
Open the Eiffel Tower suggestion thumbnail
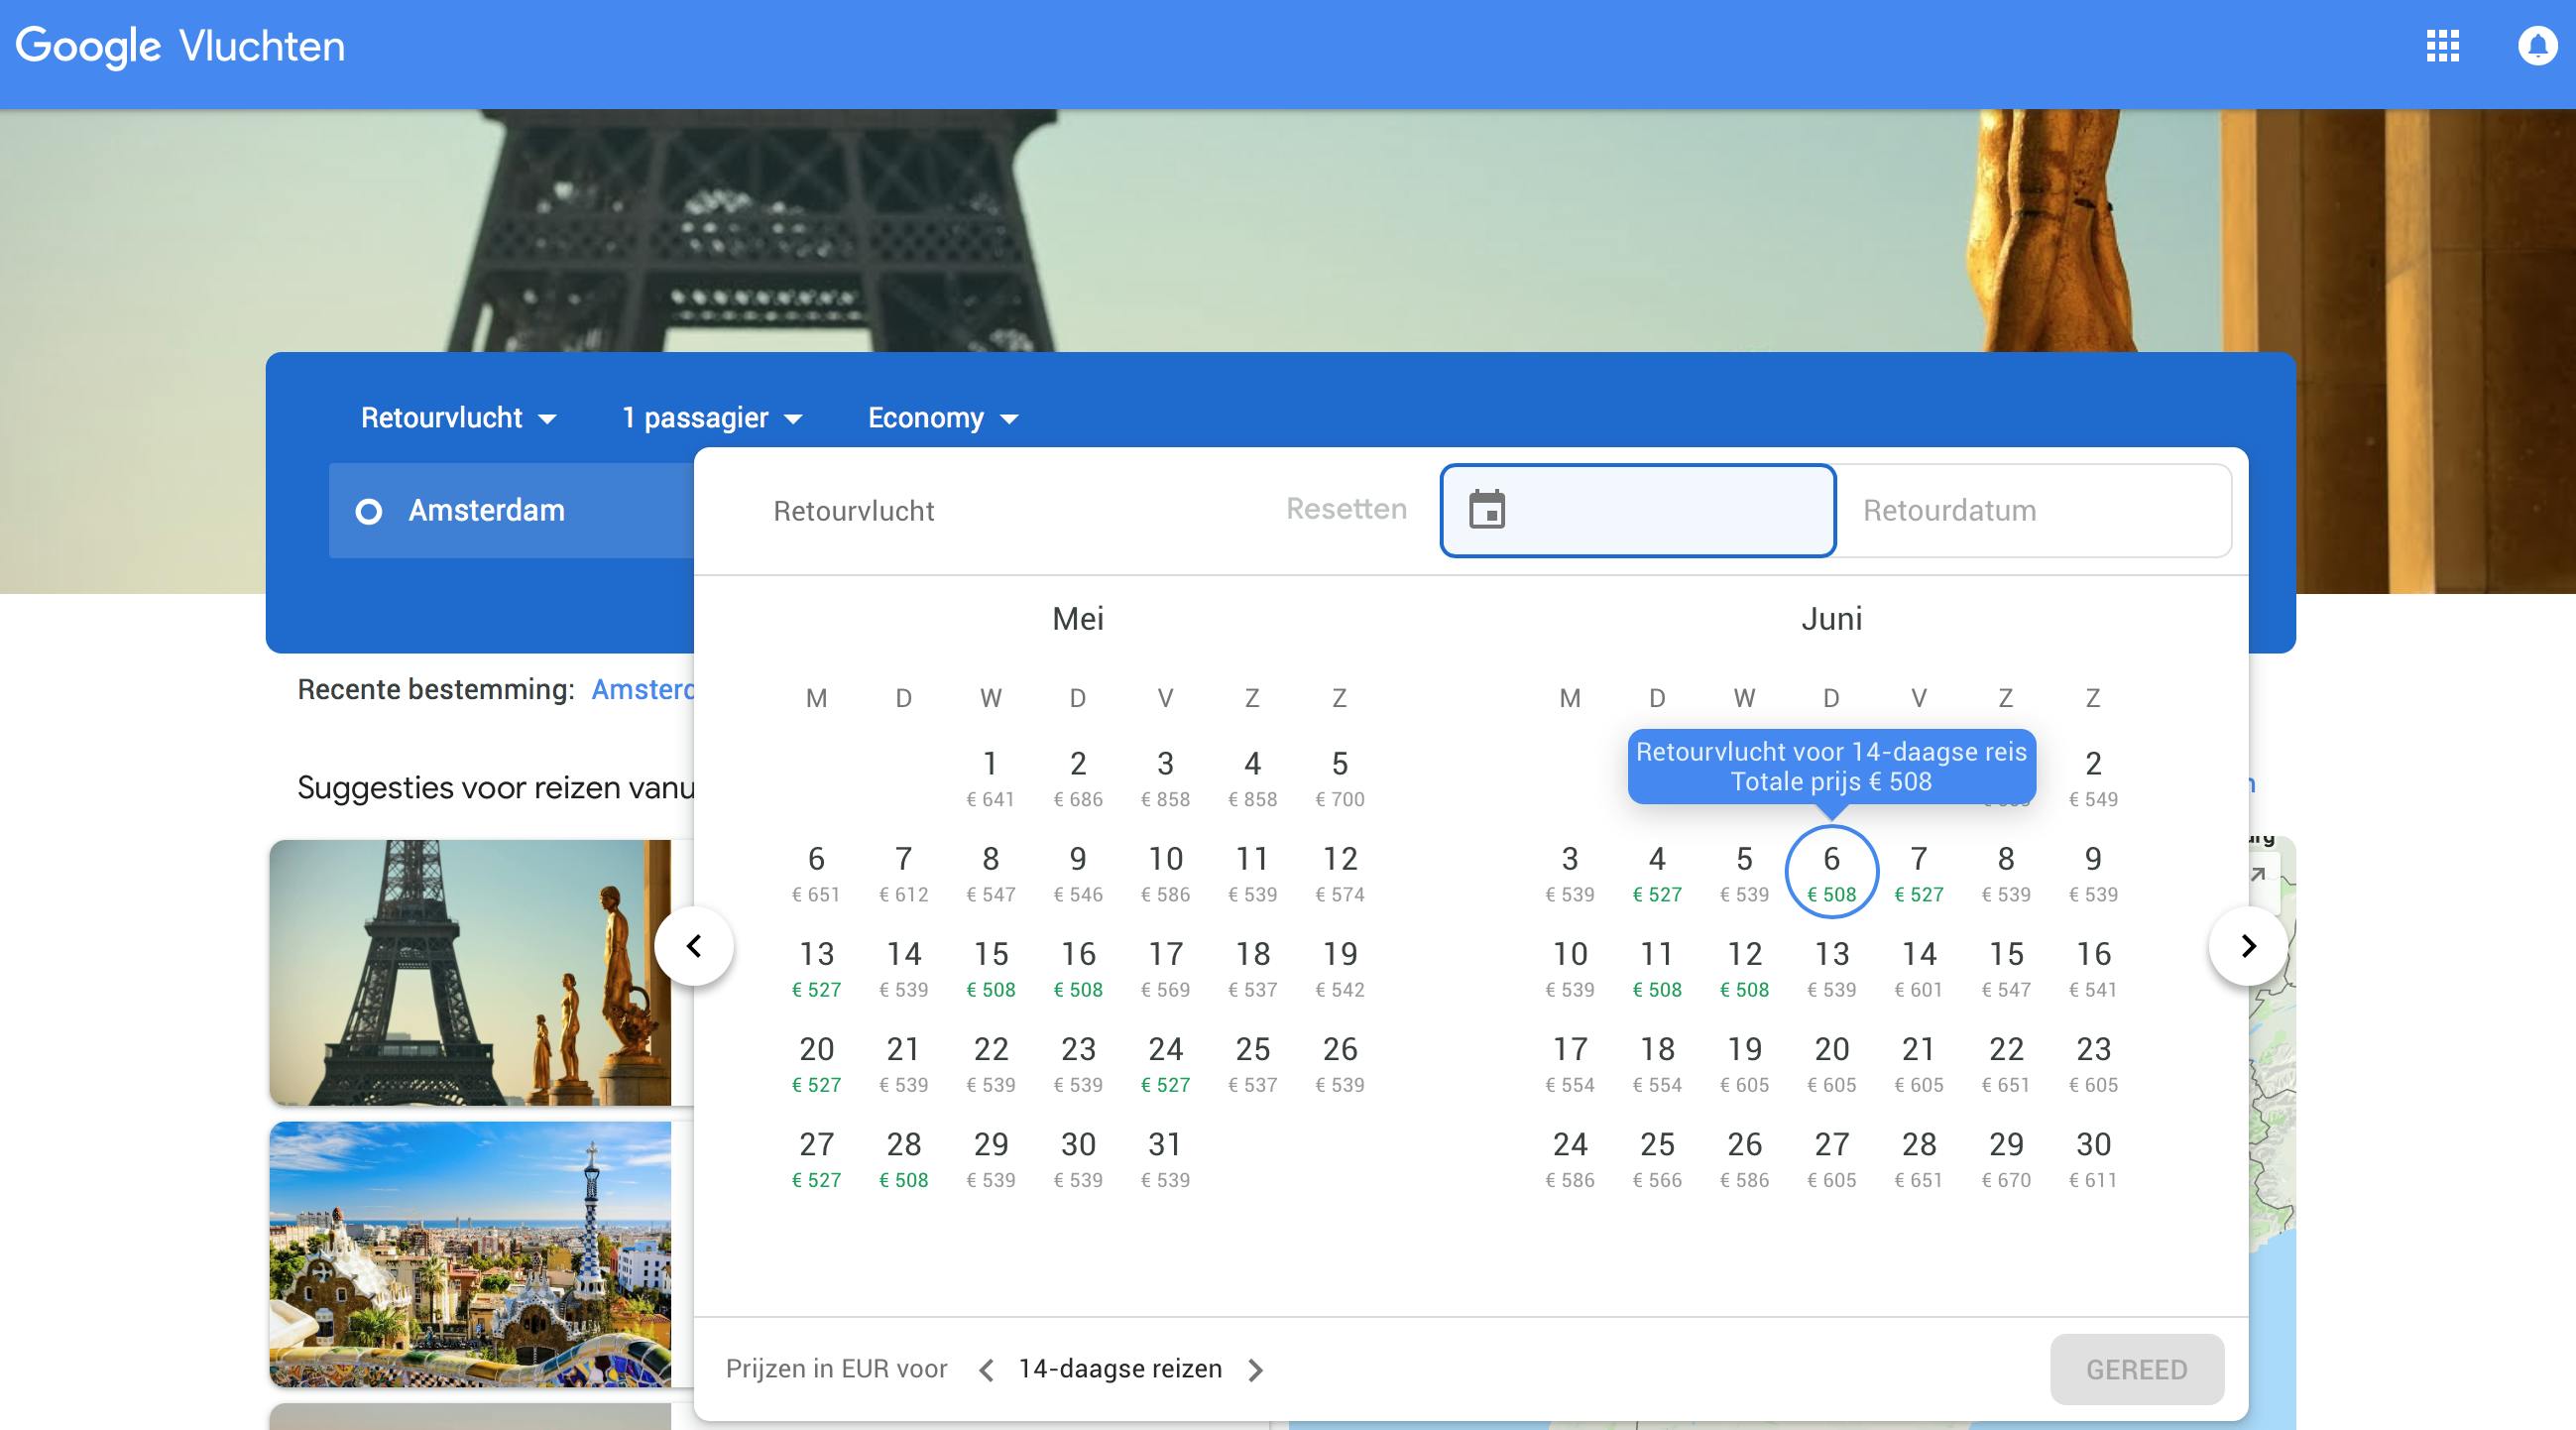pos(470,972)
